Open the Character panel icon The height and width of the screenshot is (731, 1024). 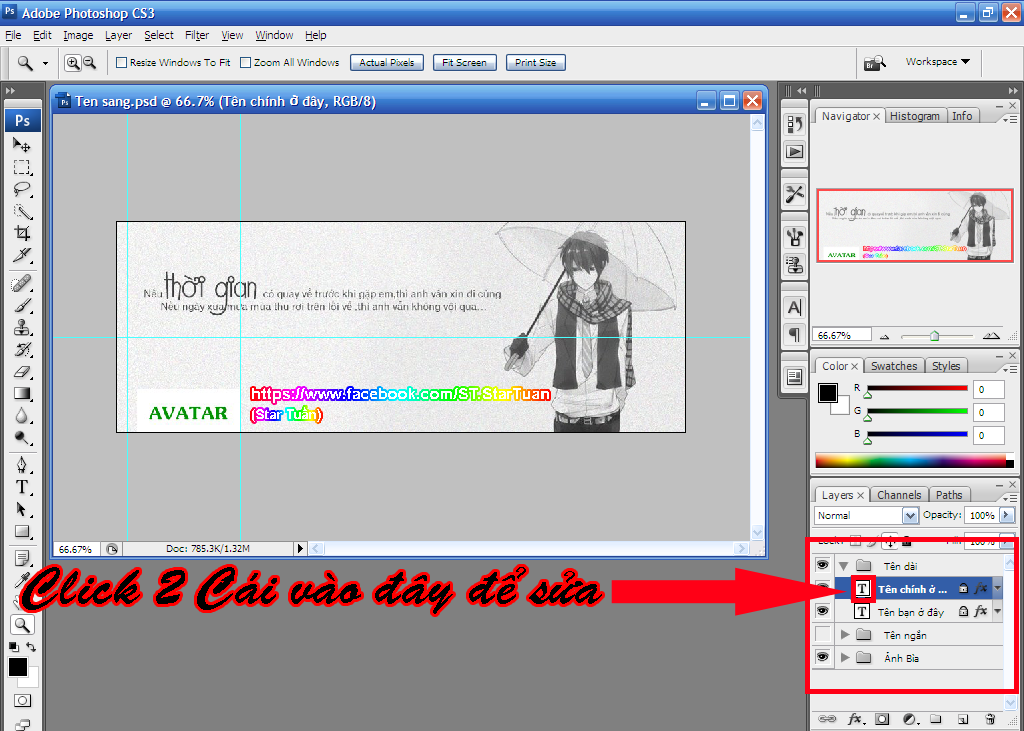[795, 308]
